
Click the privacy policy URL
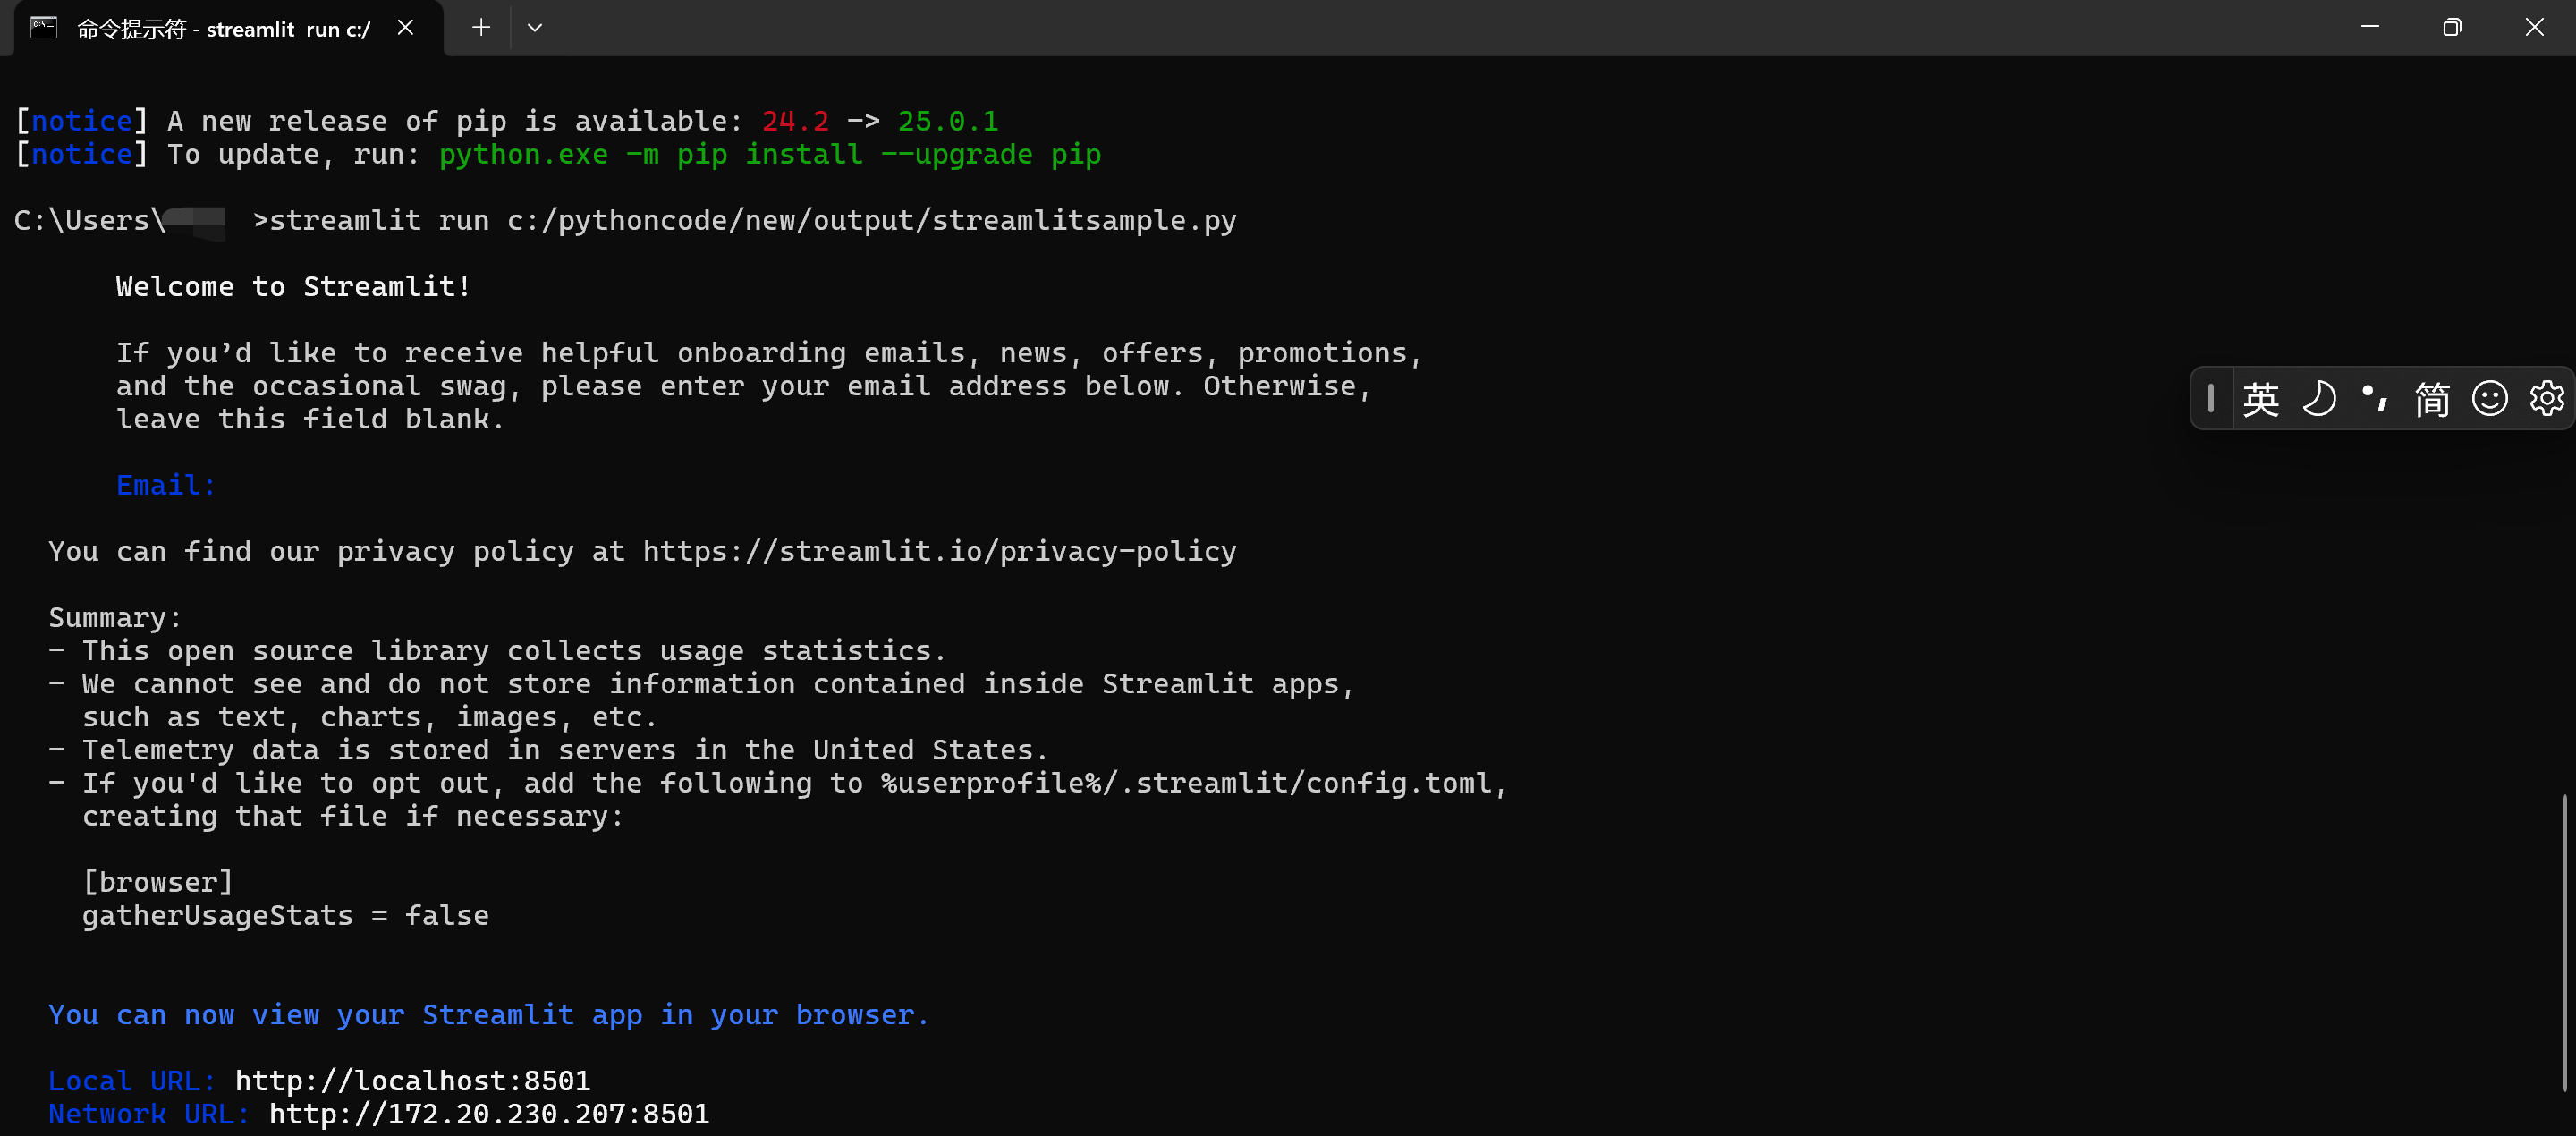tap(939, 552)
